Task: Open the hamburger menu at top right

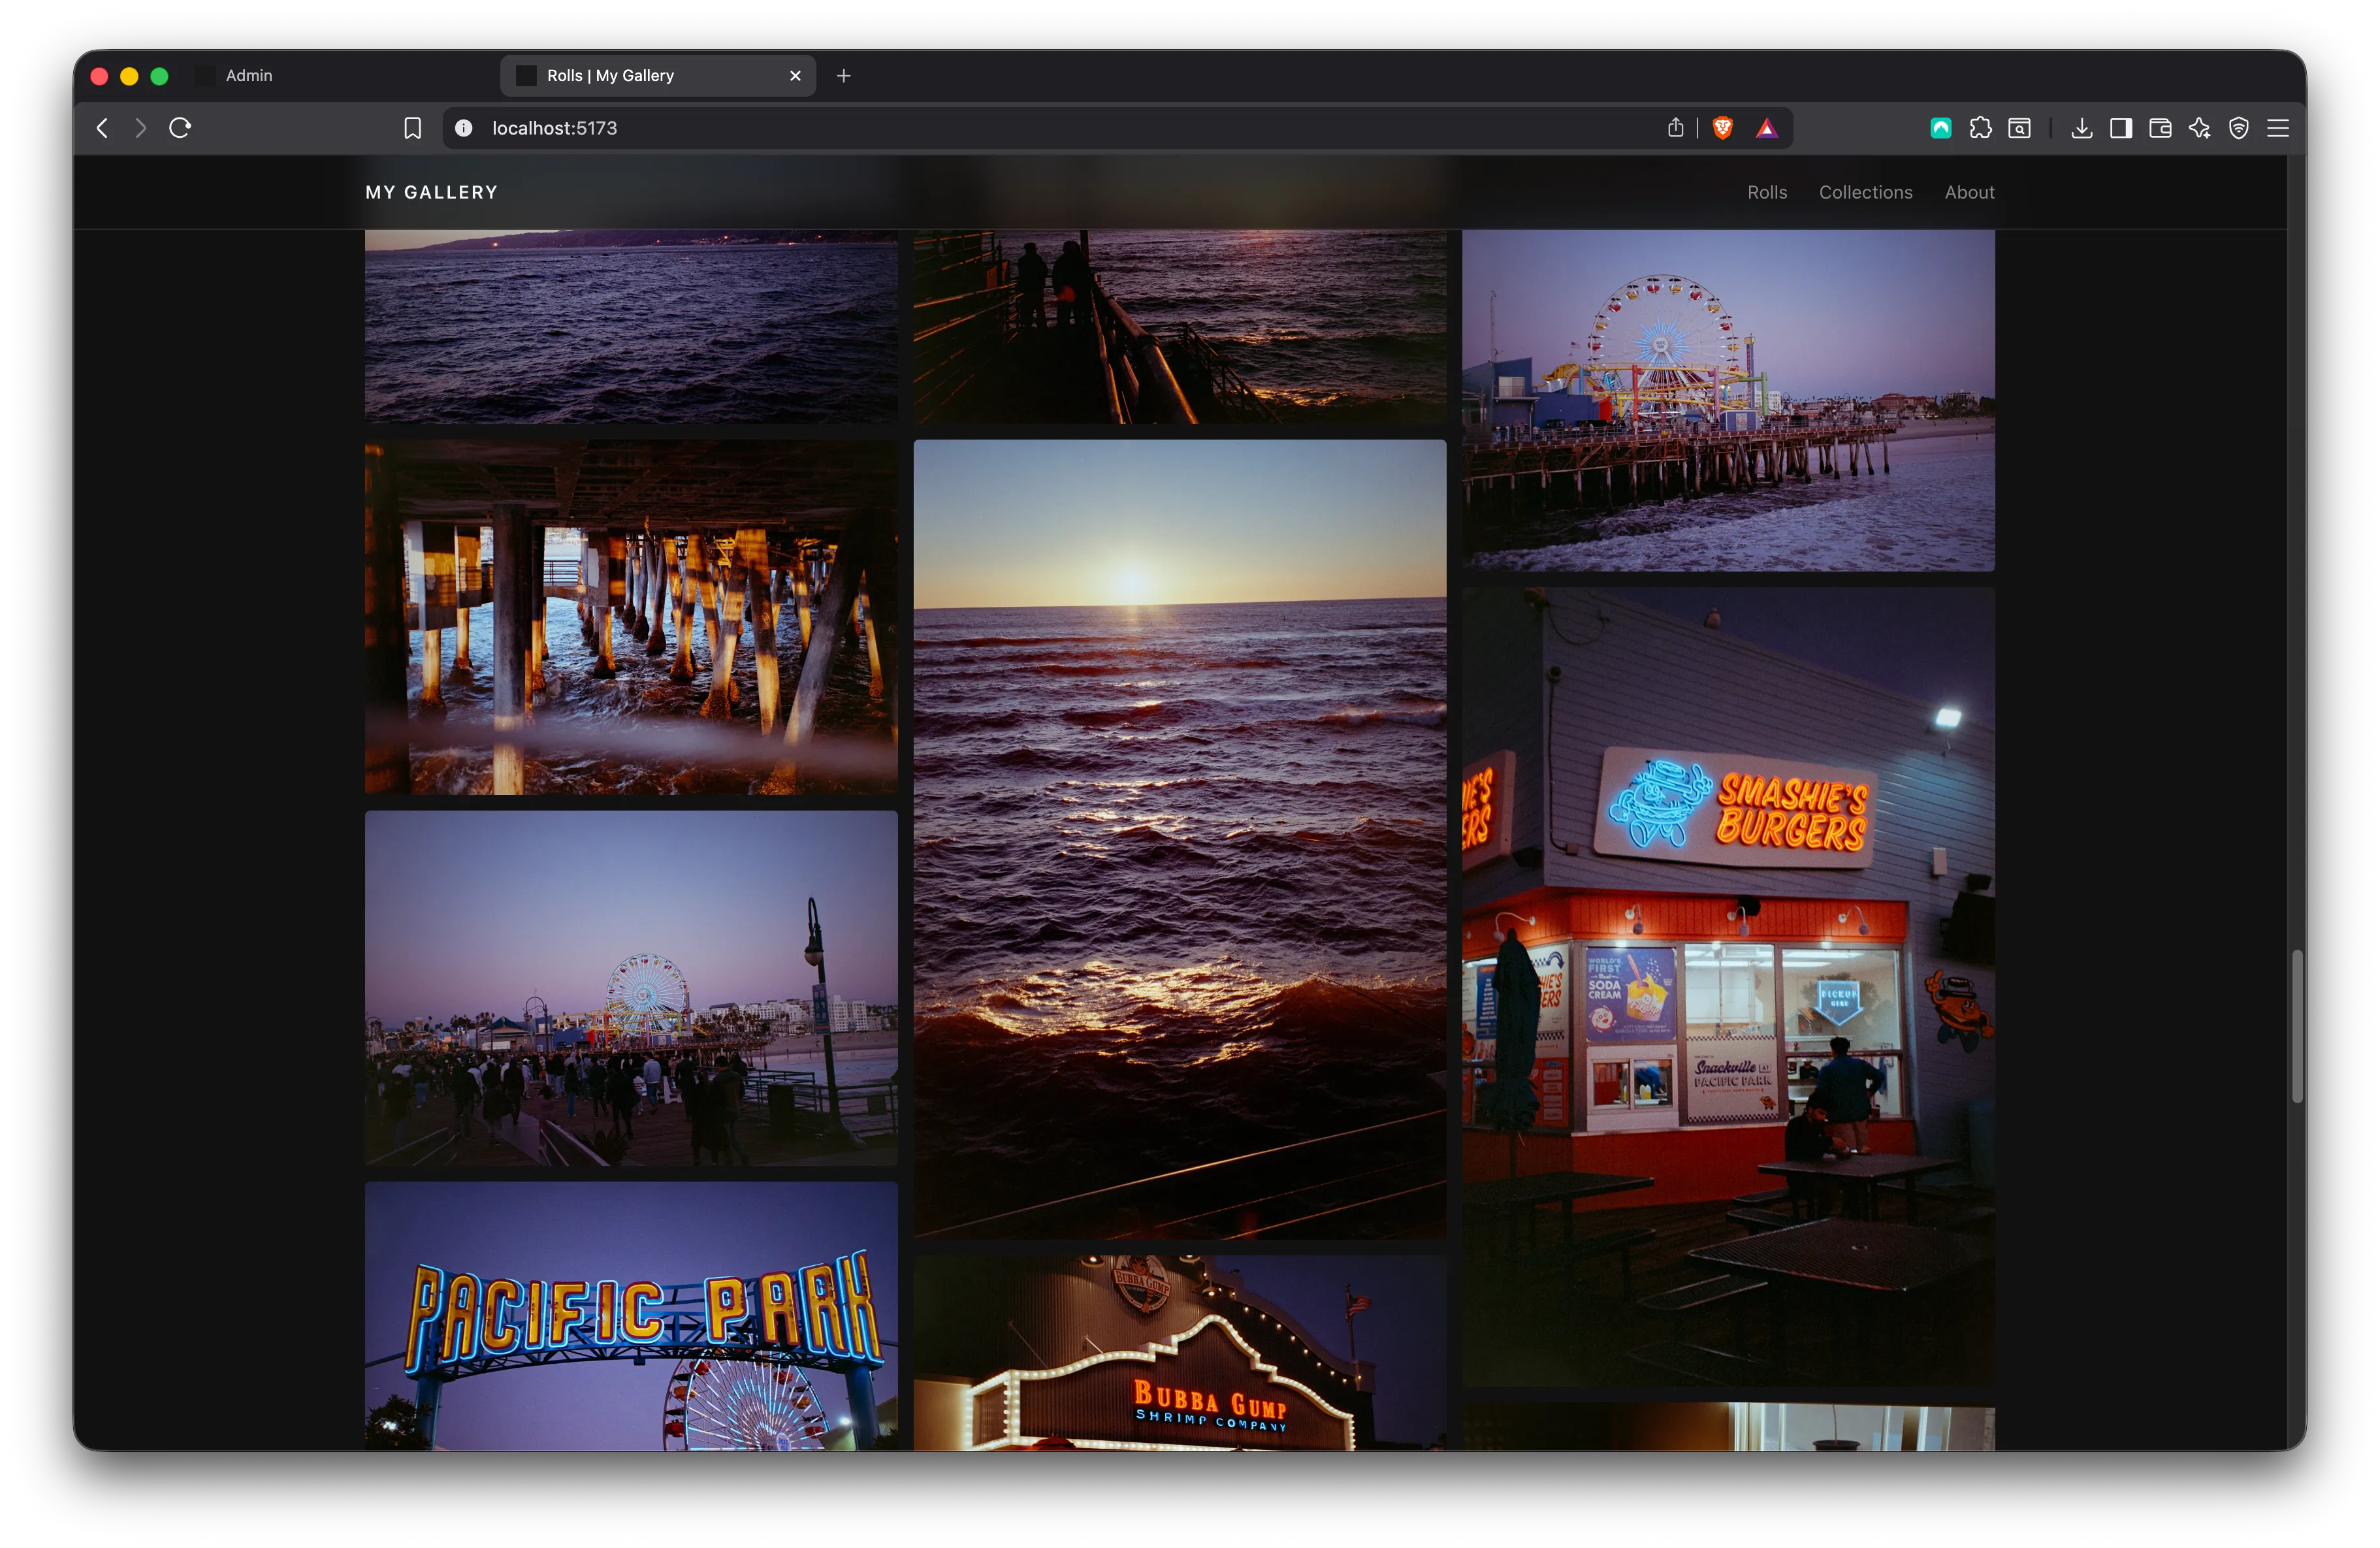Action: [2278, 127]
